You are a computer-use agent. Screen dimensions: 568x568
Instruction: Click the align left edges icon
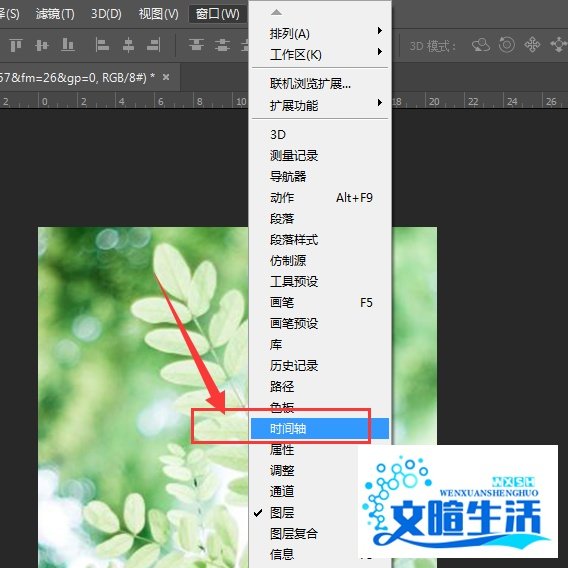coord(102,45)
